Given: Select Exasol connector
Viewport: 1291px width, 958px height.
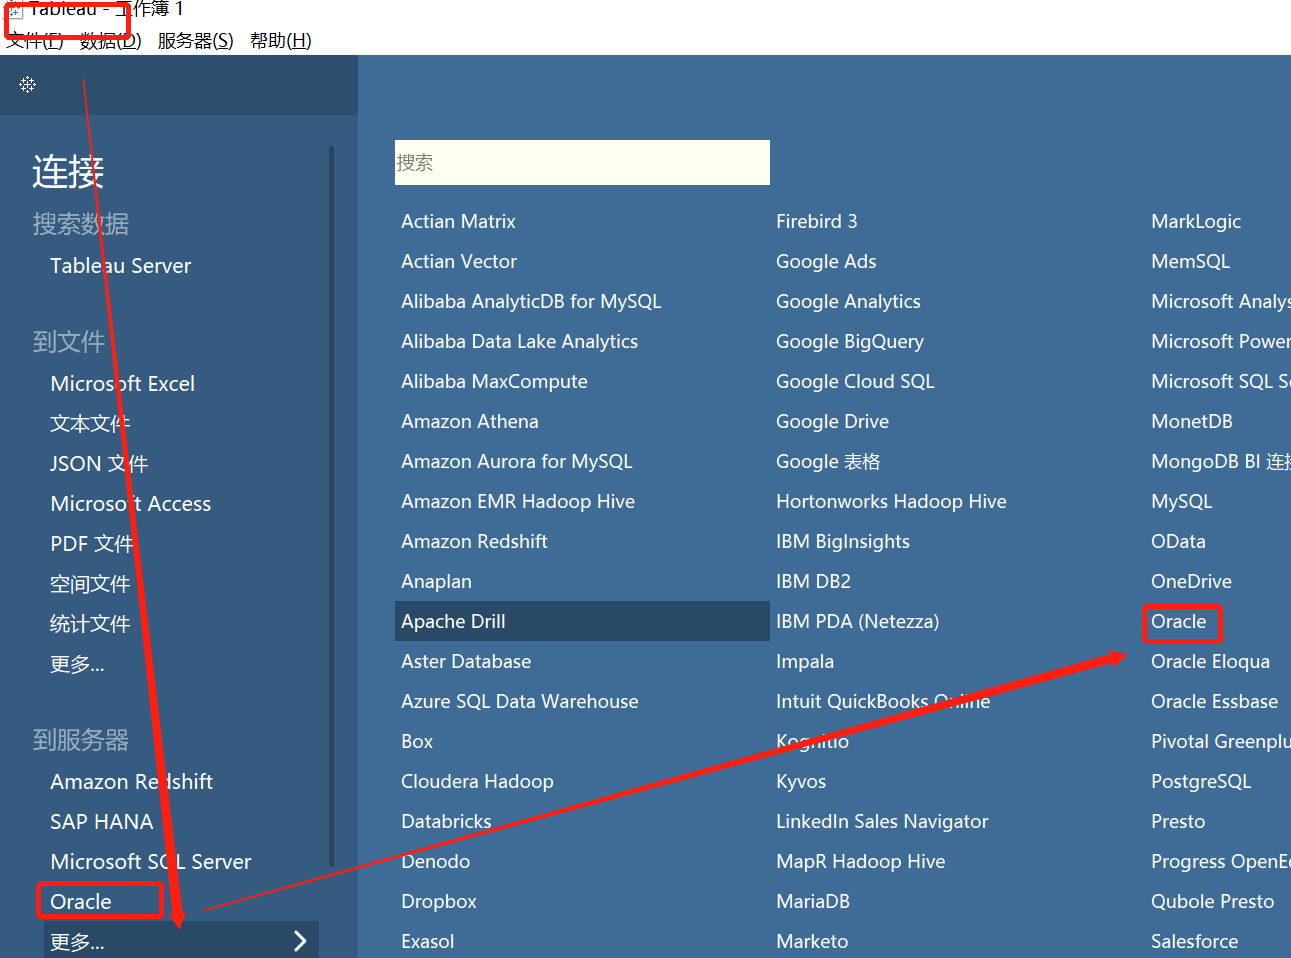Looking at the screenshot, I should click(428, 941).
